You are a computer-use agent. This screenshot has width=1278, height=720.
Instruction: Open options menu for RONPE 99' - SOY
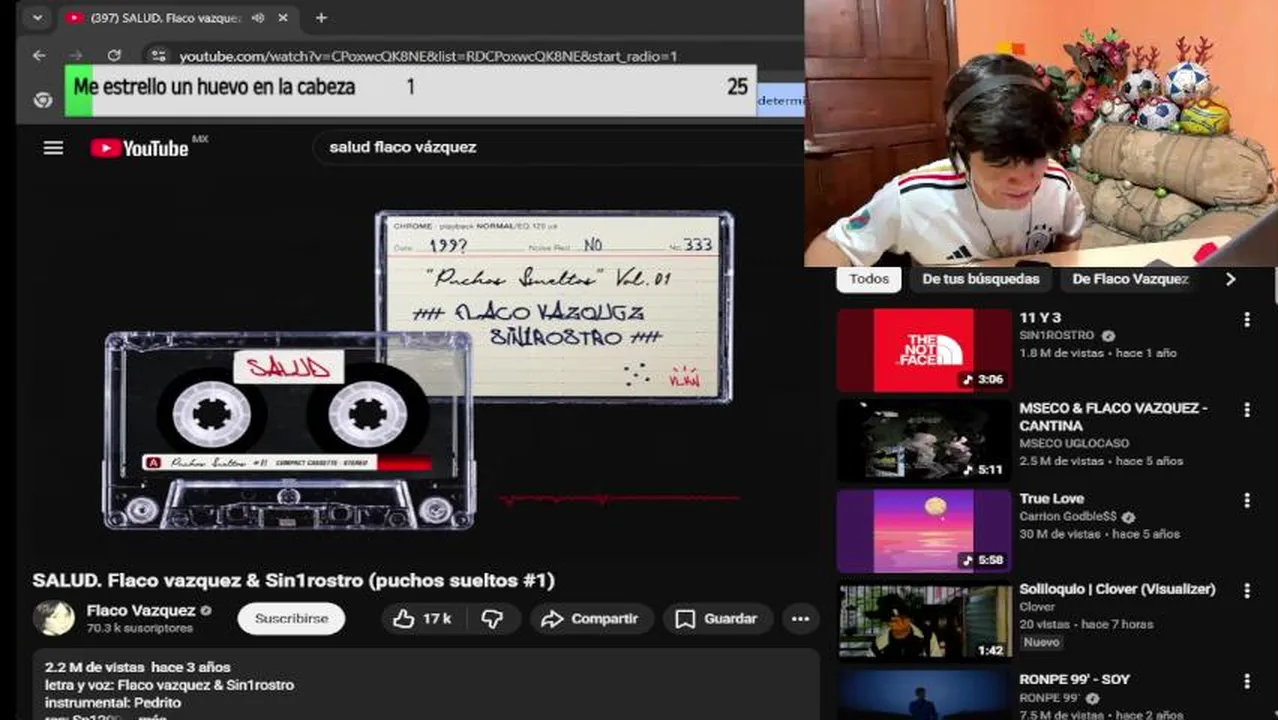tap(1246, 681)
